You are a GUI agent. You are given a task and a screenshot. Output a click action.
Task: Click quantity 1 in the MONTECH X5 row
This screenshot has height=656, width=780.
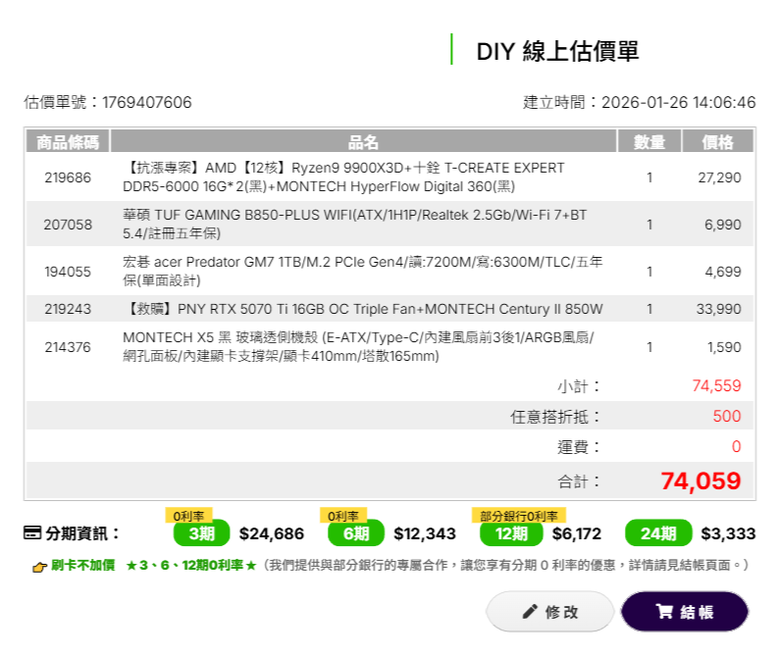pyautogui.click(x=649, y=347)
